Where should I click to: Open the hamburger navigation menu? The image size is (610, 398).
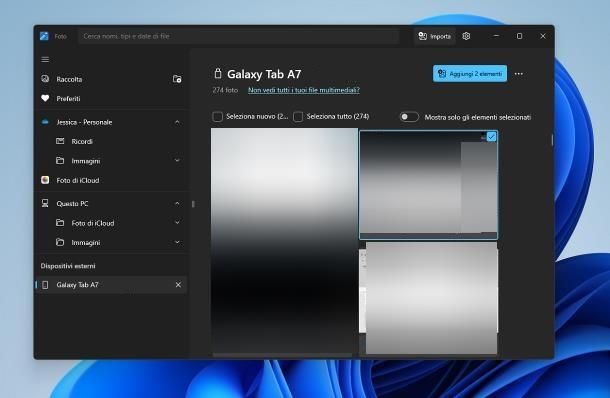click(x=45, y=59)
